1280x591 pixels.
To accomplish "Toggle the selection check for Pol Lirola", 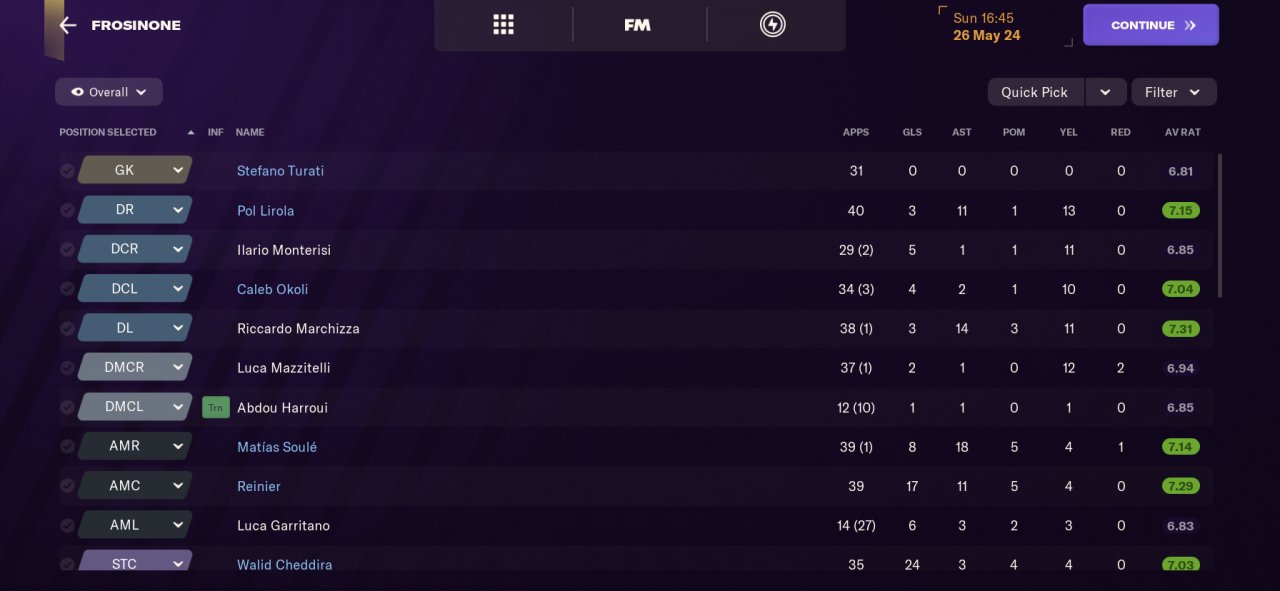I will tap(67, 210).
